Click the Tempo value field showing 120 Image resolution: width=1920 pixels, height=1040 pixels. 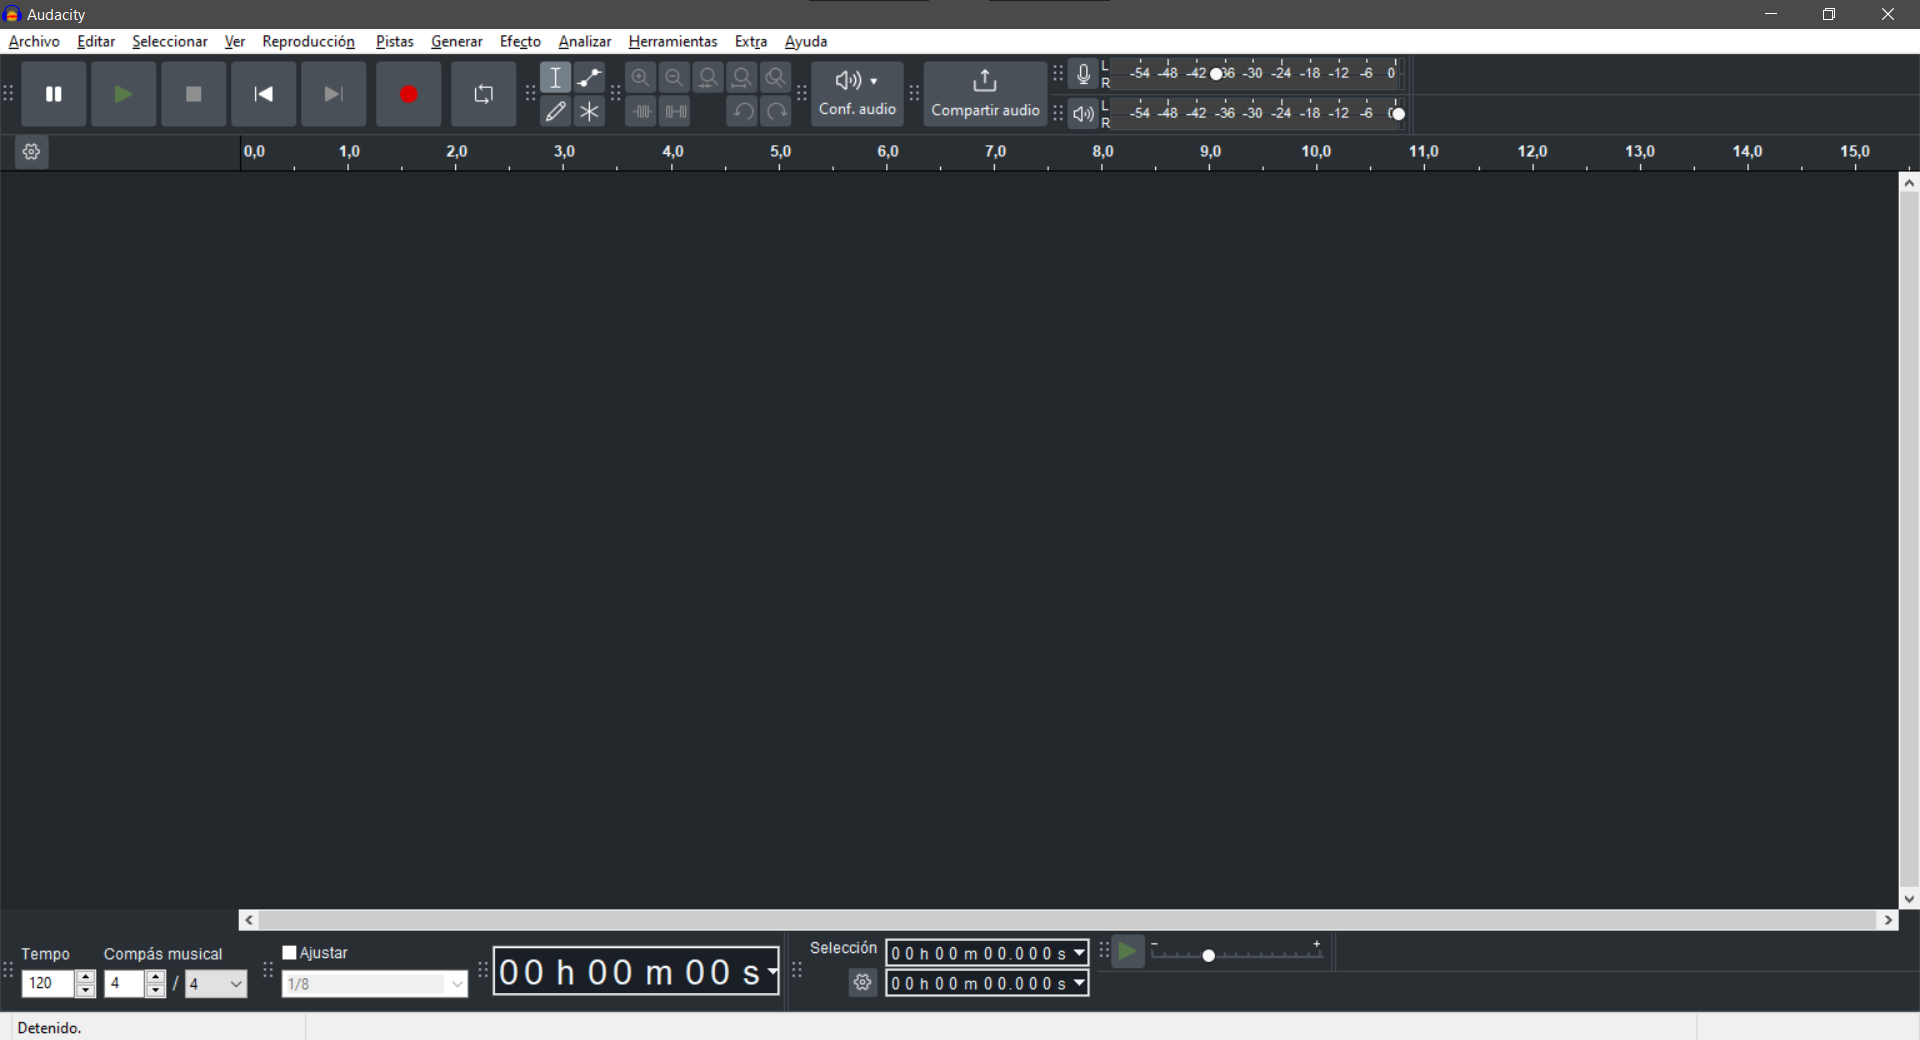[48, 984]
